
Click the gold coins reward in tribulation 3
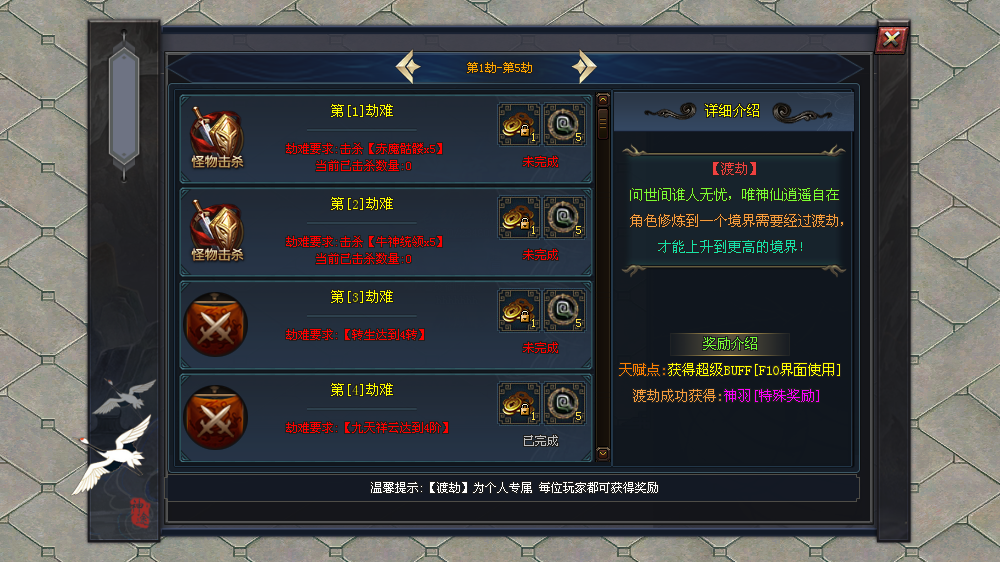[518, 311]
